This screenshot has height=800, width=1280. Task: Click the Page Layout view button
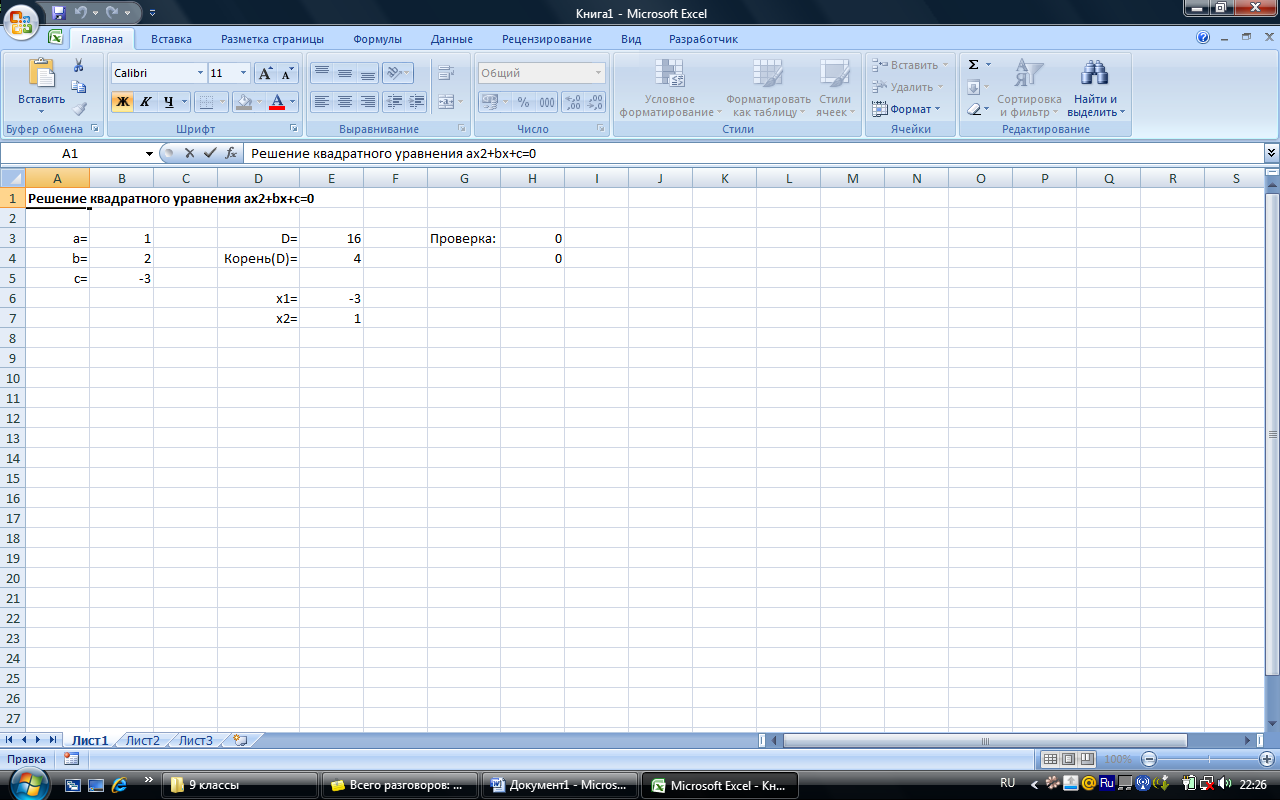pyautogui.click(x=1068, y=759)
